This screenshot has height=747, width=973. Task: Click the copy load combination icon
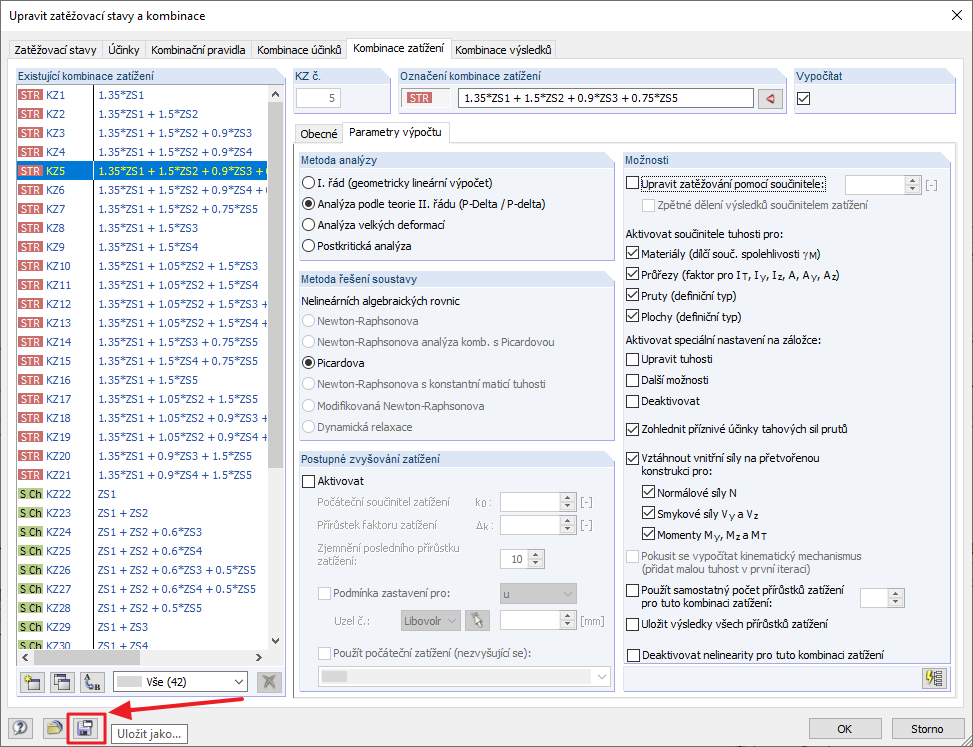[62, 682]
